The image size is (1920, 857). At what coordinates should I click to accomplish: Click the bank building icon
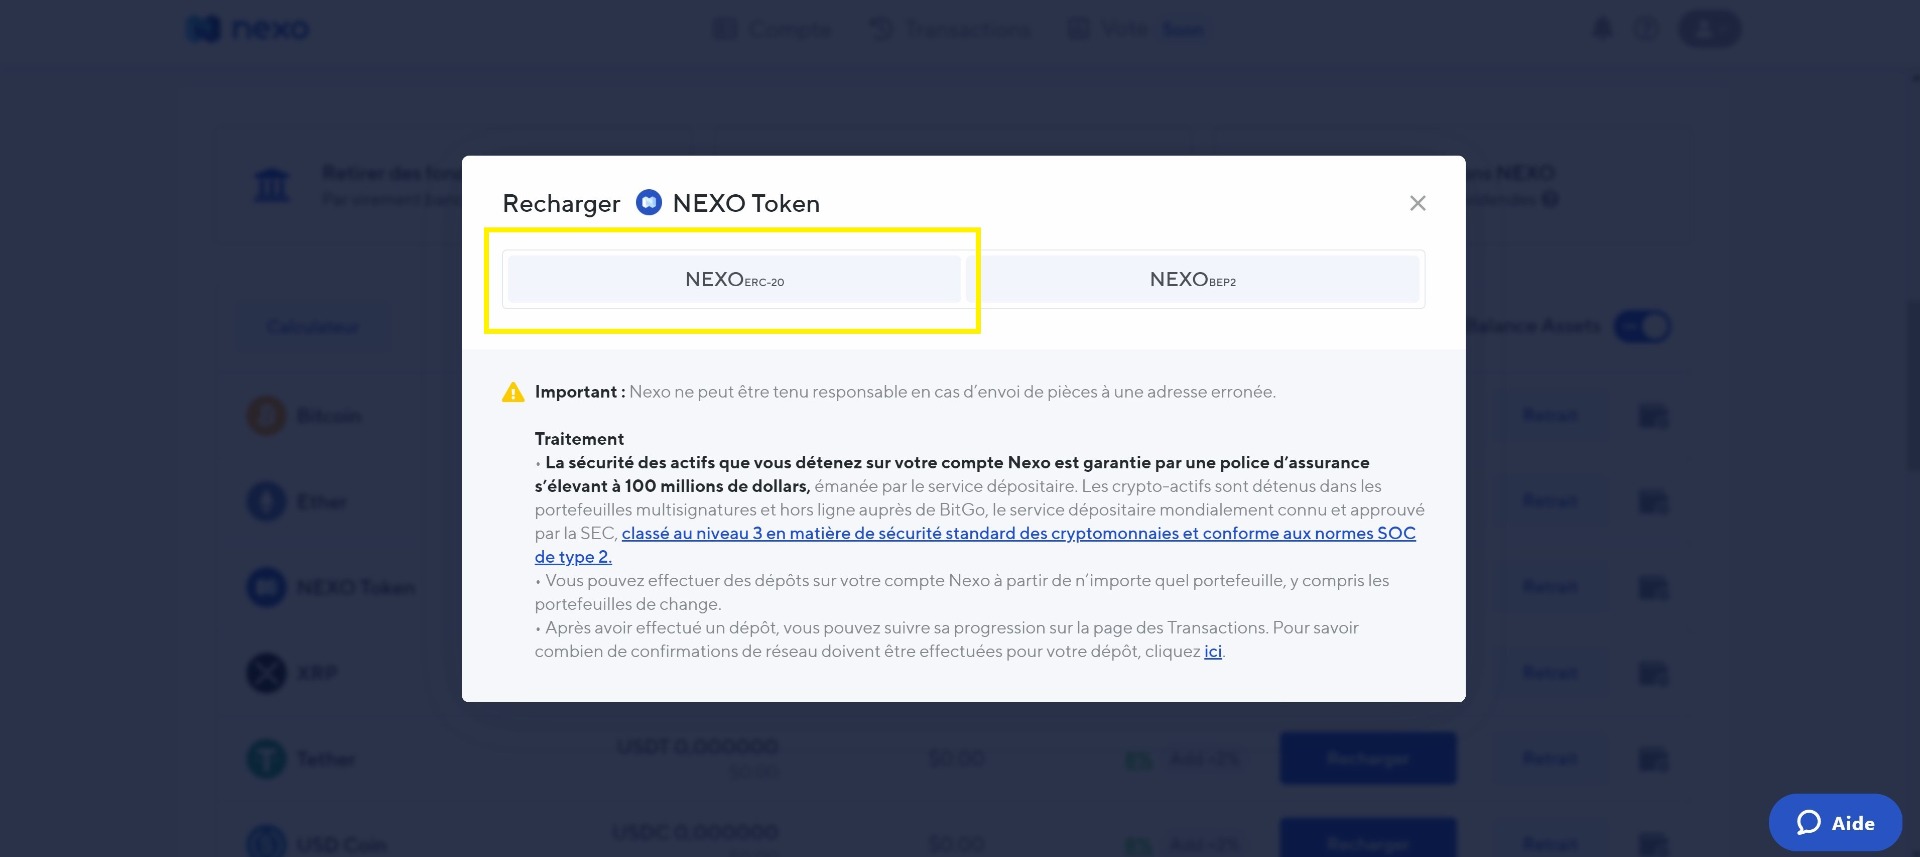[x=272, y=185]
